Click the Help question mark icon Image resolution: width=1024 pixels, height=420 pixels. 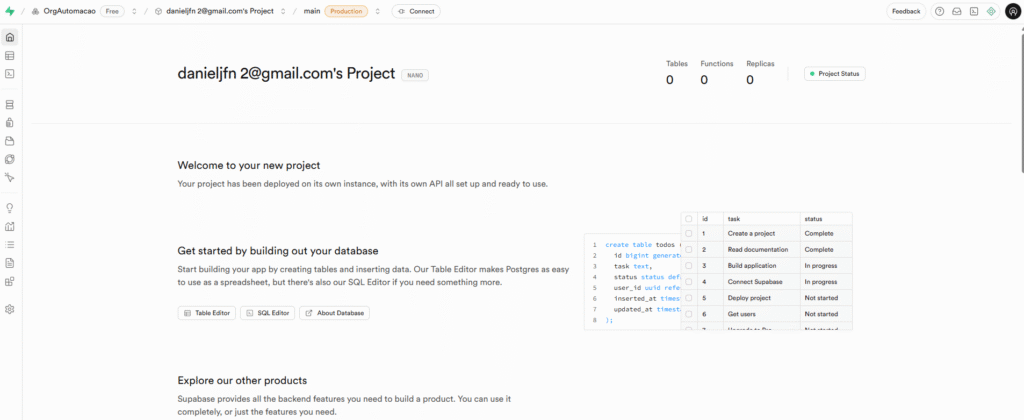tap(939, 11)
